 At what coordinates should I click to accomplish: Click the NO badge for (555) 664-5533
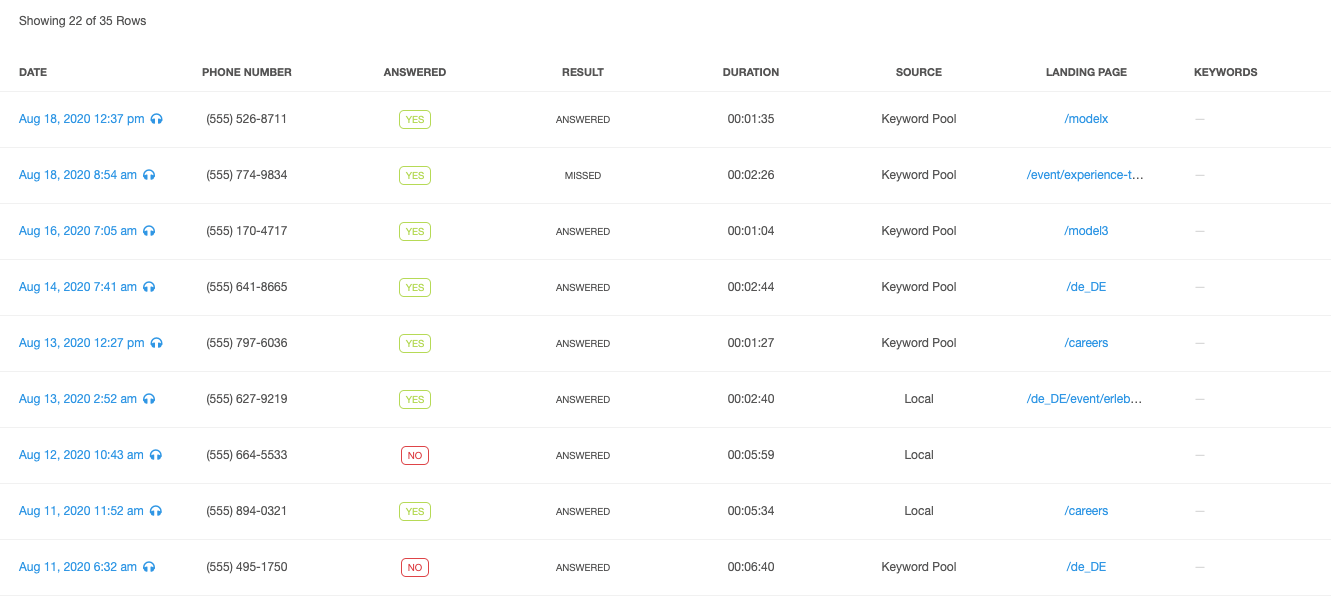415,455
